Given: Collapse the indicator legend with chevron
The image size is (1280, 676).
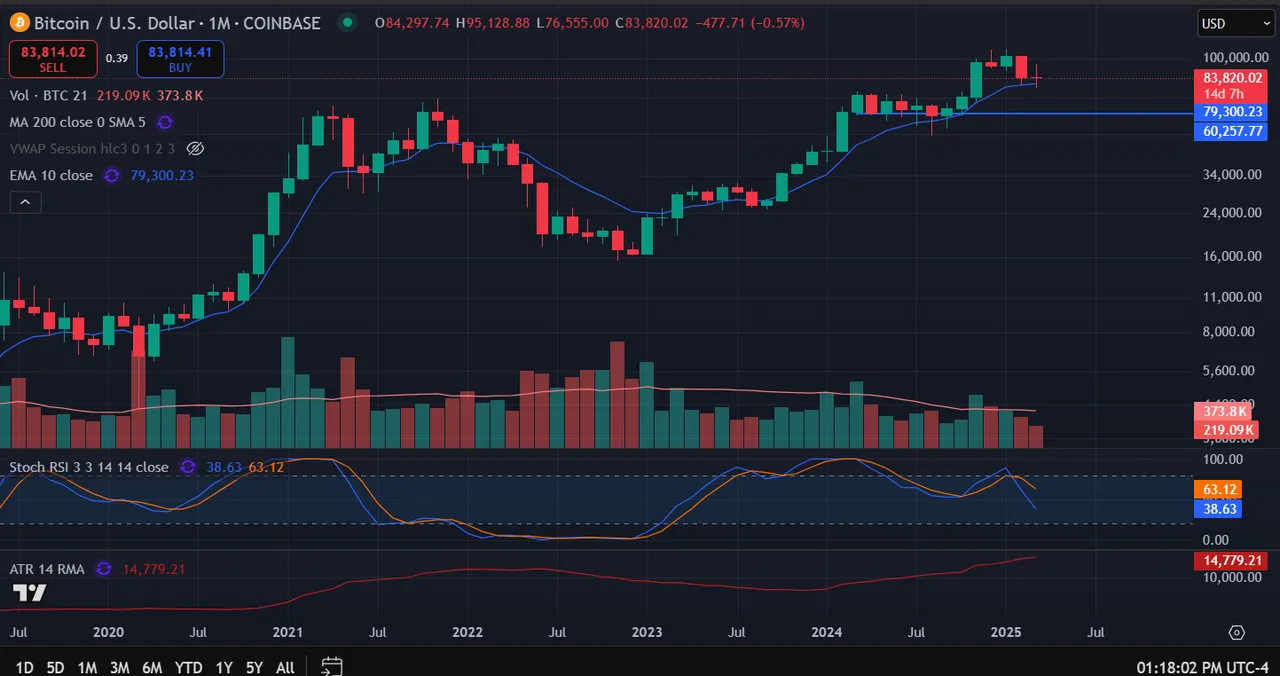Looking at the screenshot, I should 25,202.
